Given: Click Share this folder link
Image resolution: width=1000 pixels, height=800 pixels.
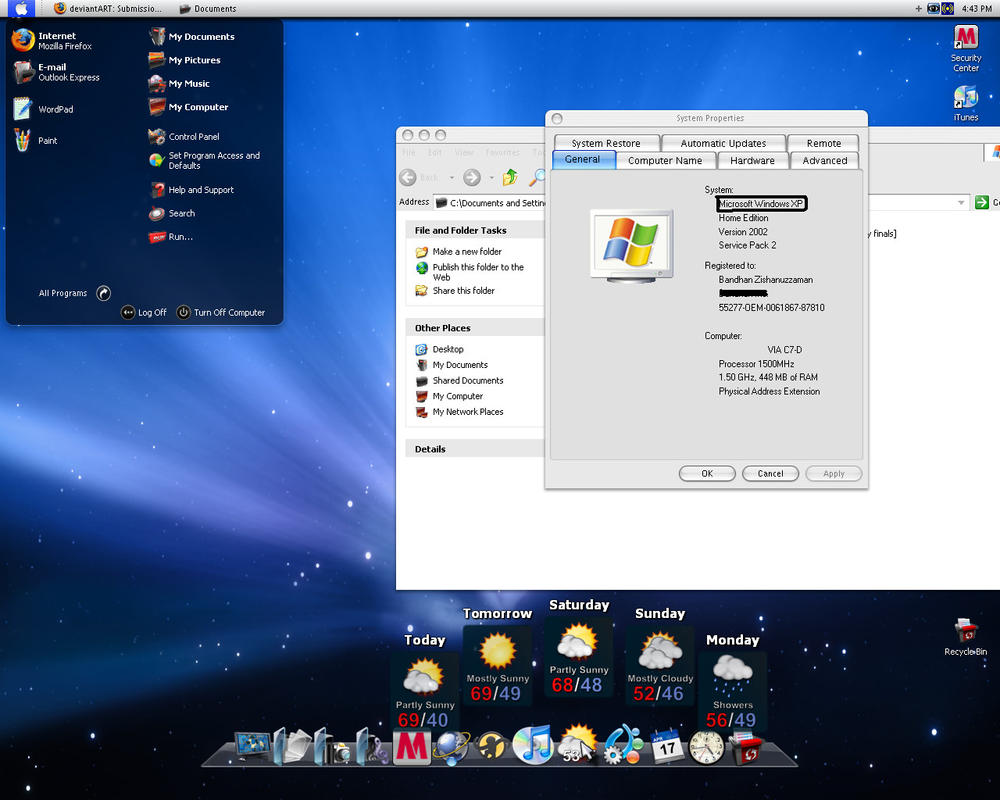Looking at the screenshot, I should tap(455, 290).
